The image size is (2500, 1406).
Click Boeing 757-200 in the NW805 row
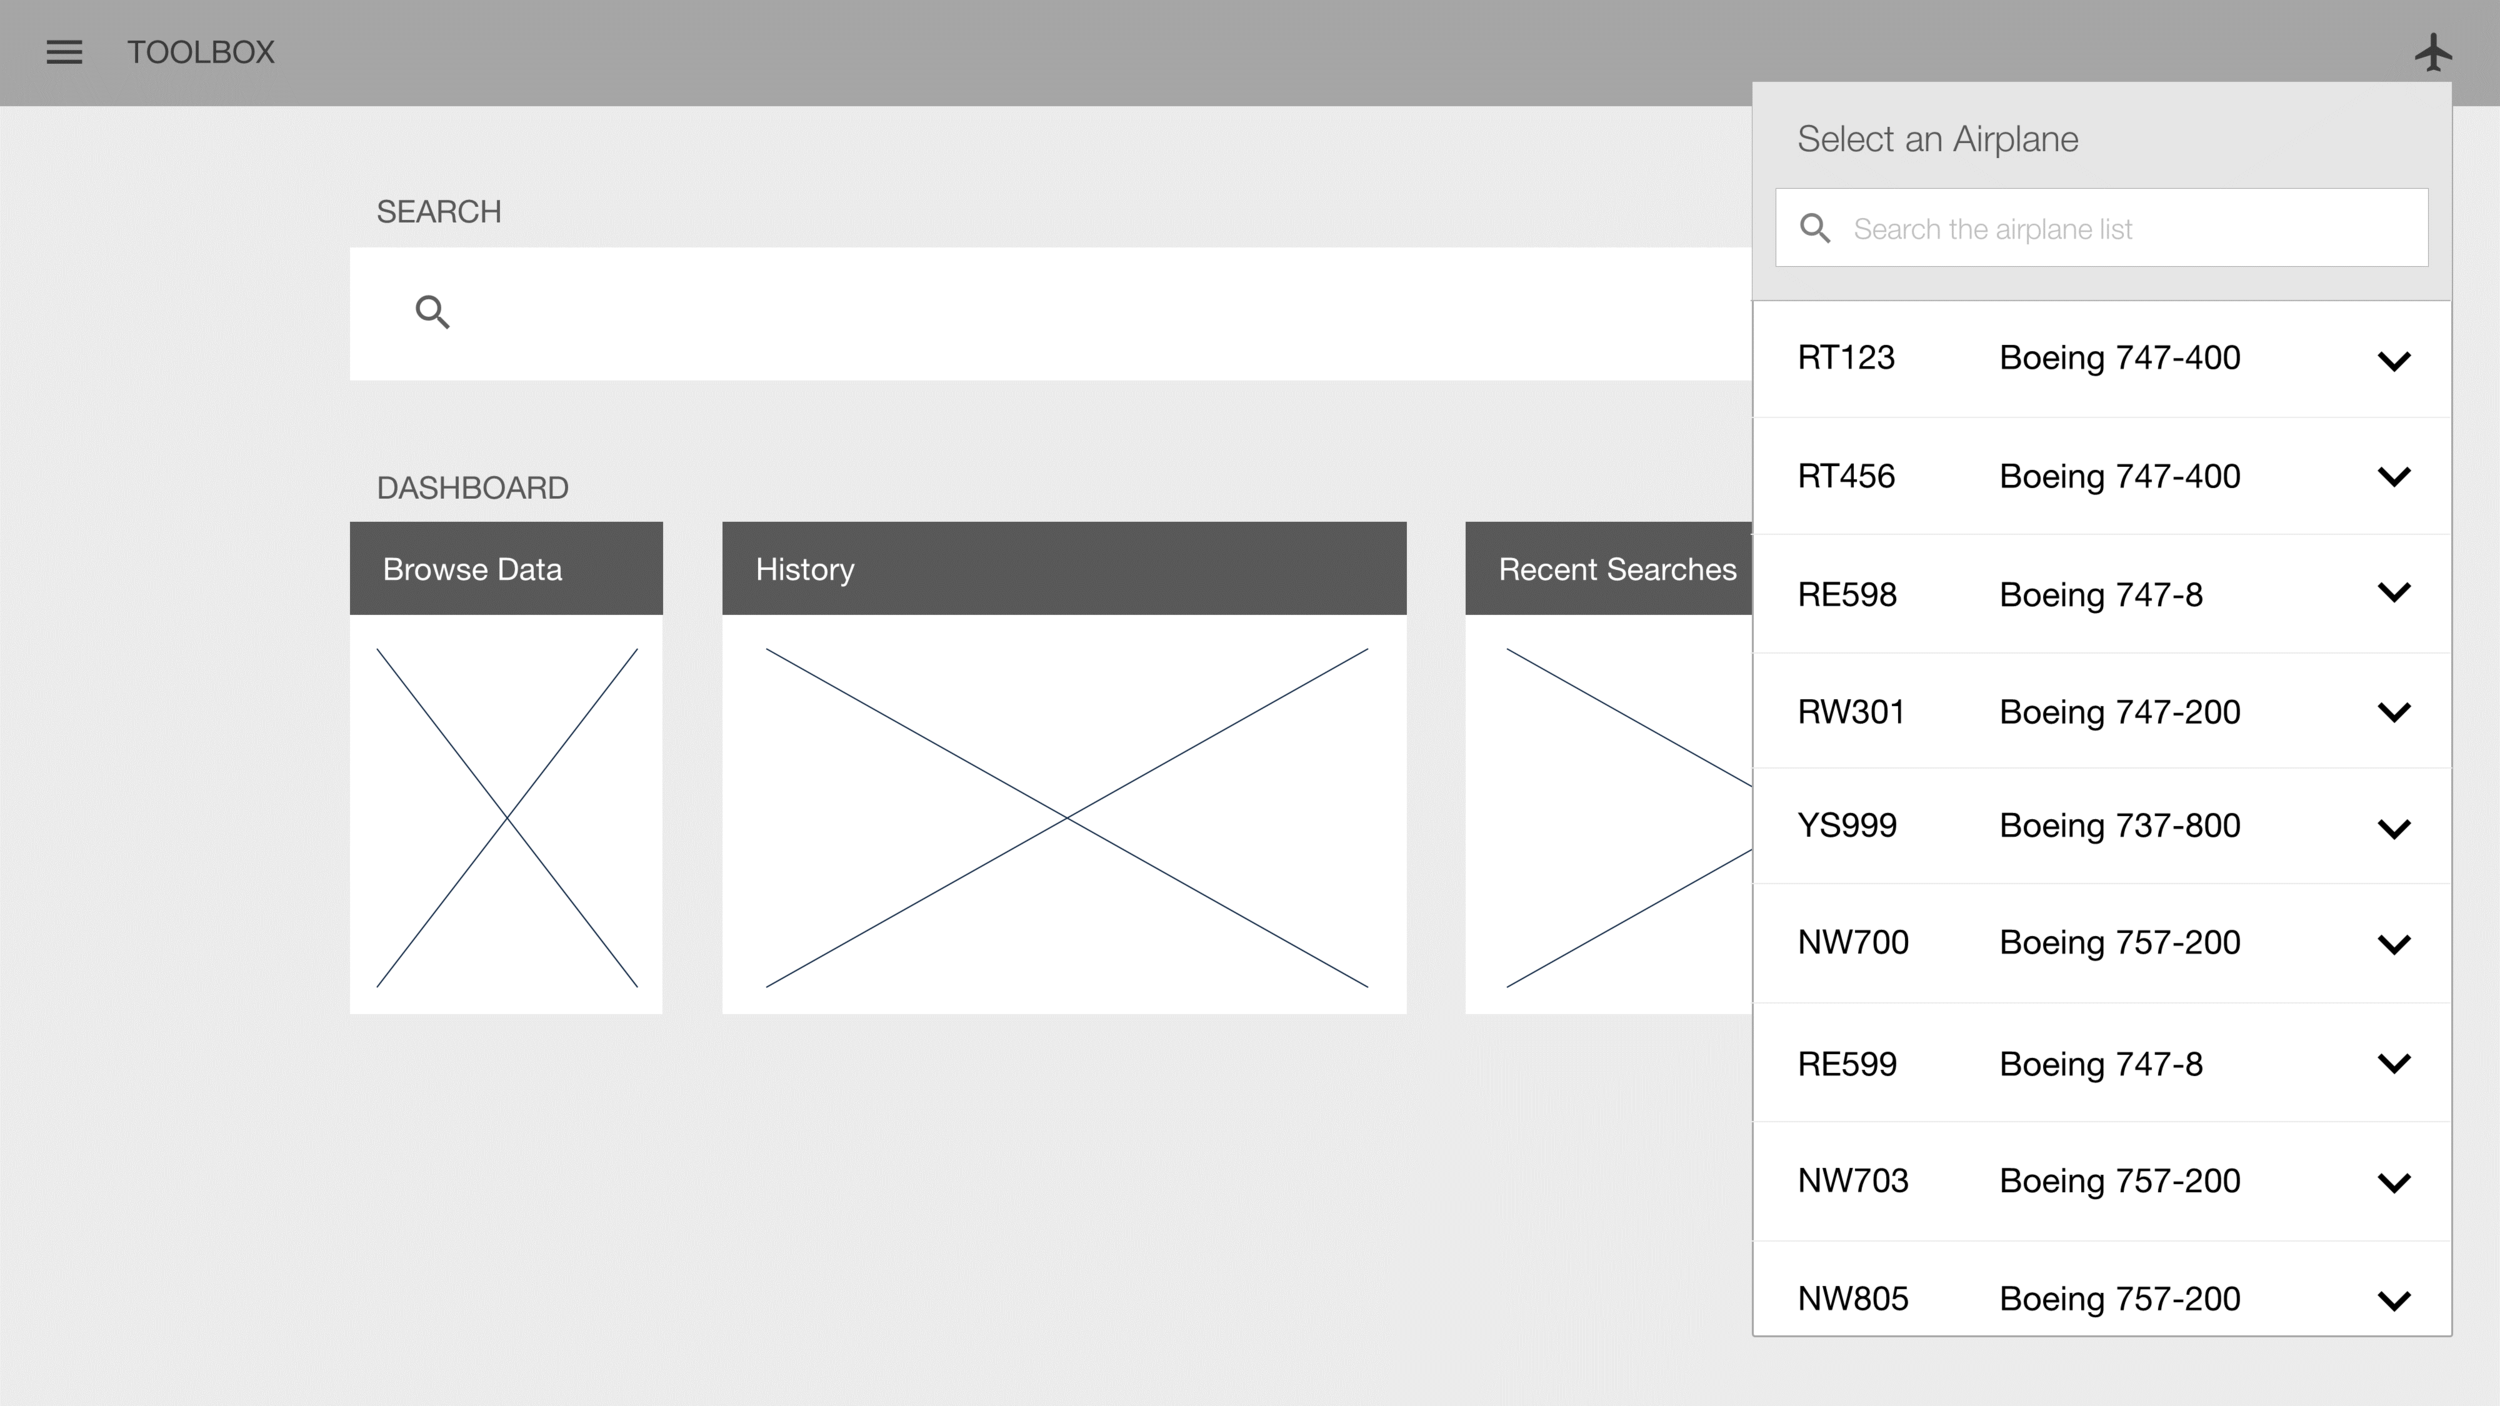2120,1299
